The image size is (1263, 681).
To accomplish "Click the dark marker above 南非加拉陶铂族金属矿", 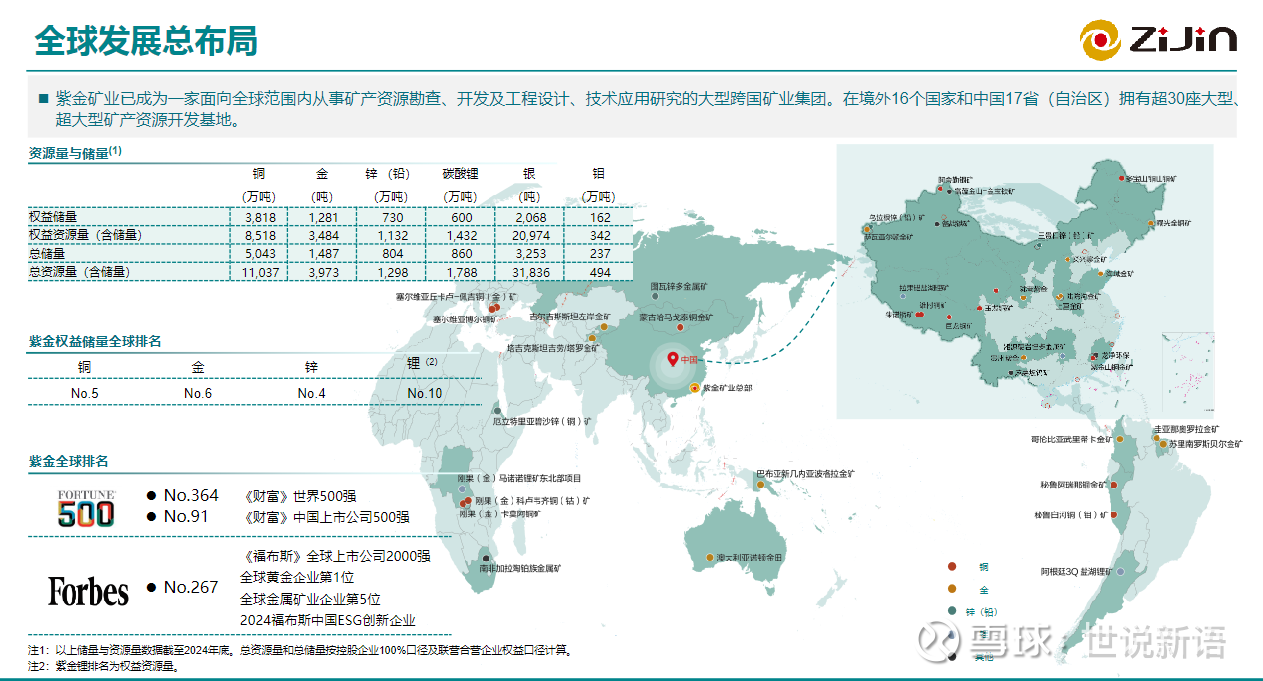I will tap(487, 558).
